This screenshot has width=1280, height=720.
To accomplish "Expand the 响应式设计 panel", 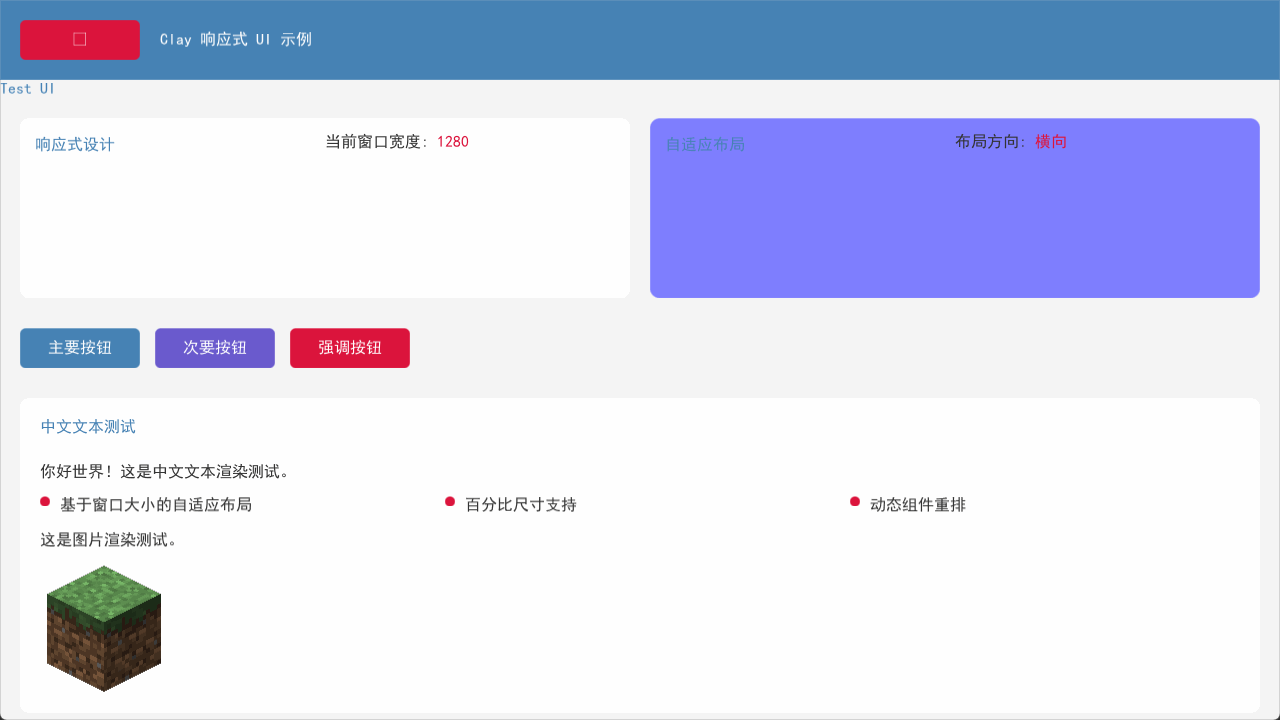I will (x=324, y=208).
